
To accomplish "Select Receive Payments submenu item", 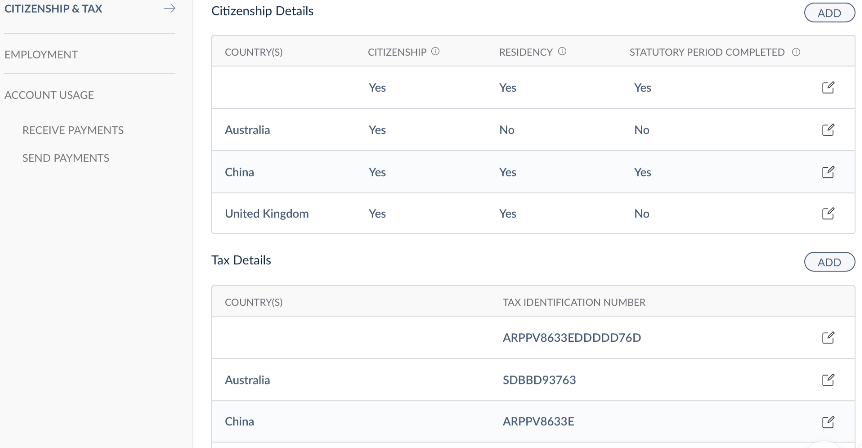I will click(x=73, y=130).
